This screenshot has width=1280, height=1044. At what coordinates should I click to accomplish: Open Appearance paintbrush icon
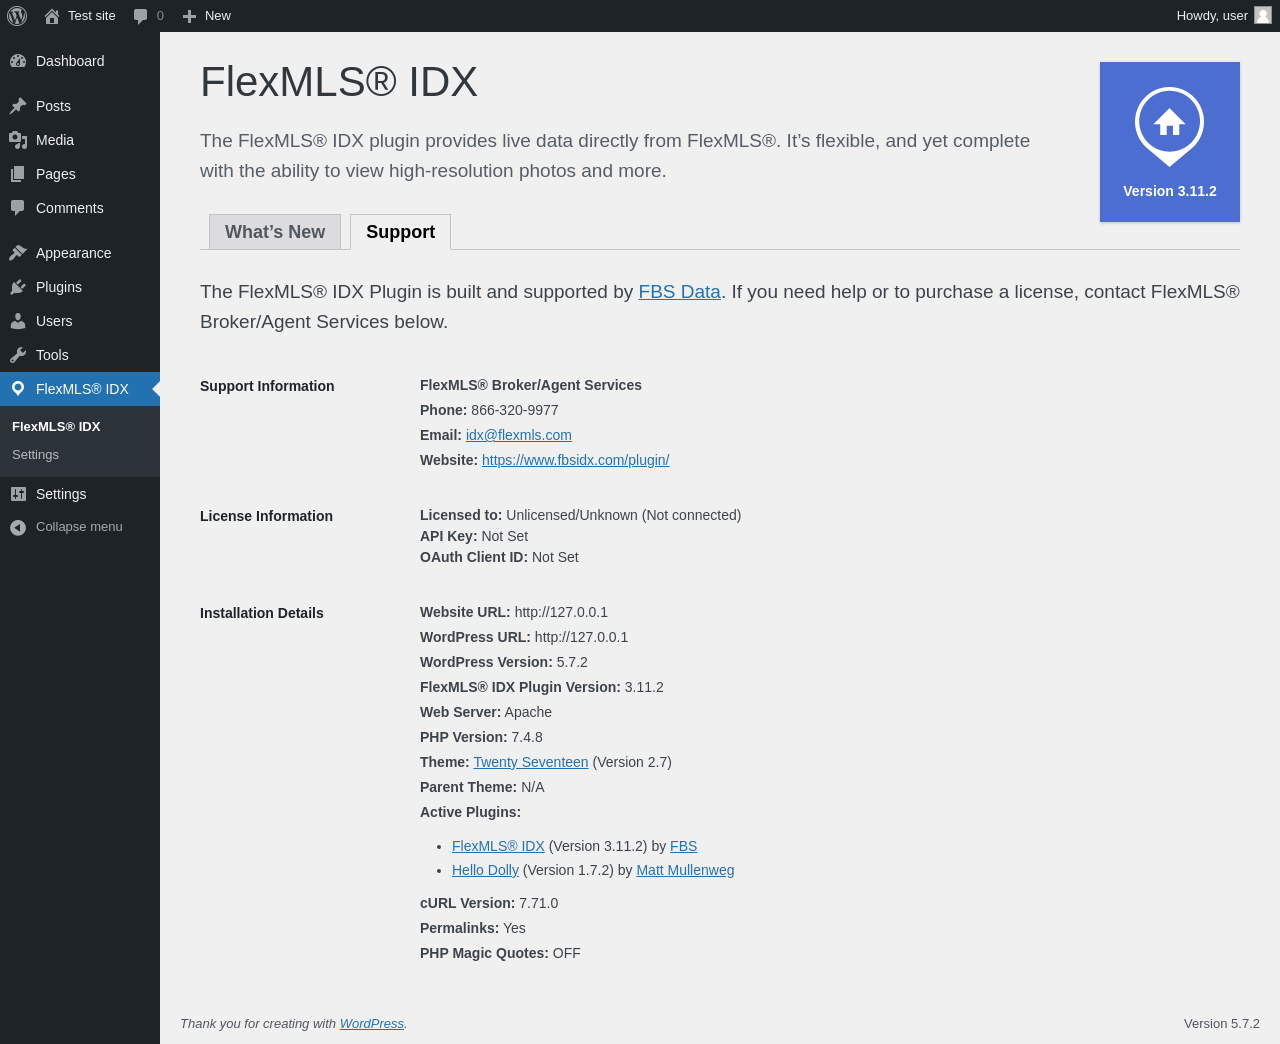click(x=18, y=253)
